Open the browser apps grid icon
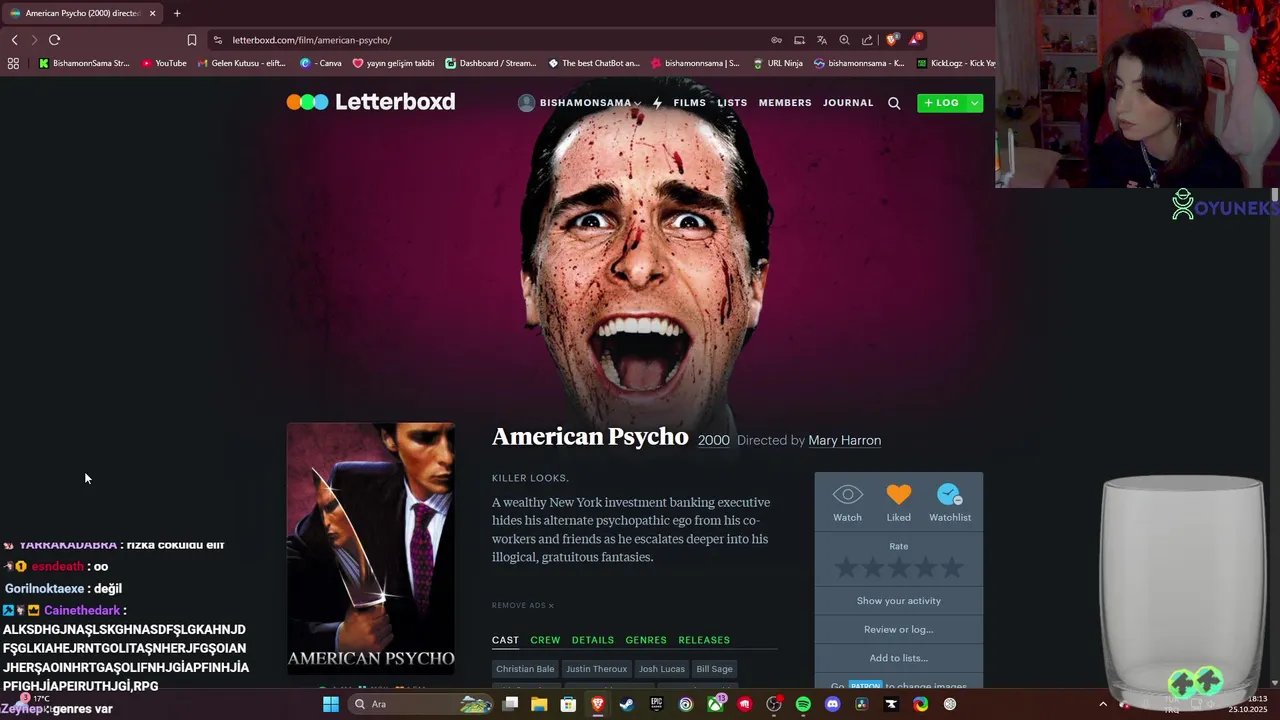 pos(13,63)
